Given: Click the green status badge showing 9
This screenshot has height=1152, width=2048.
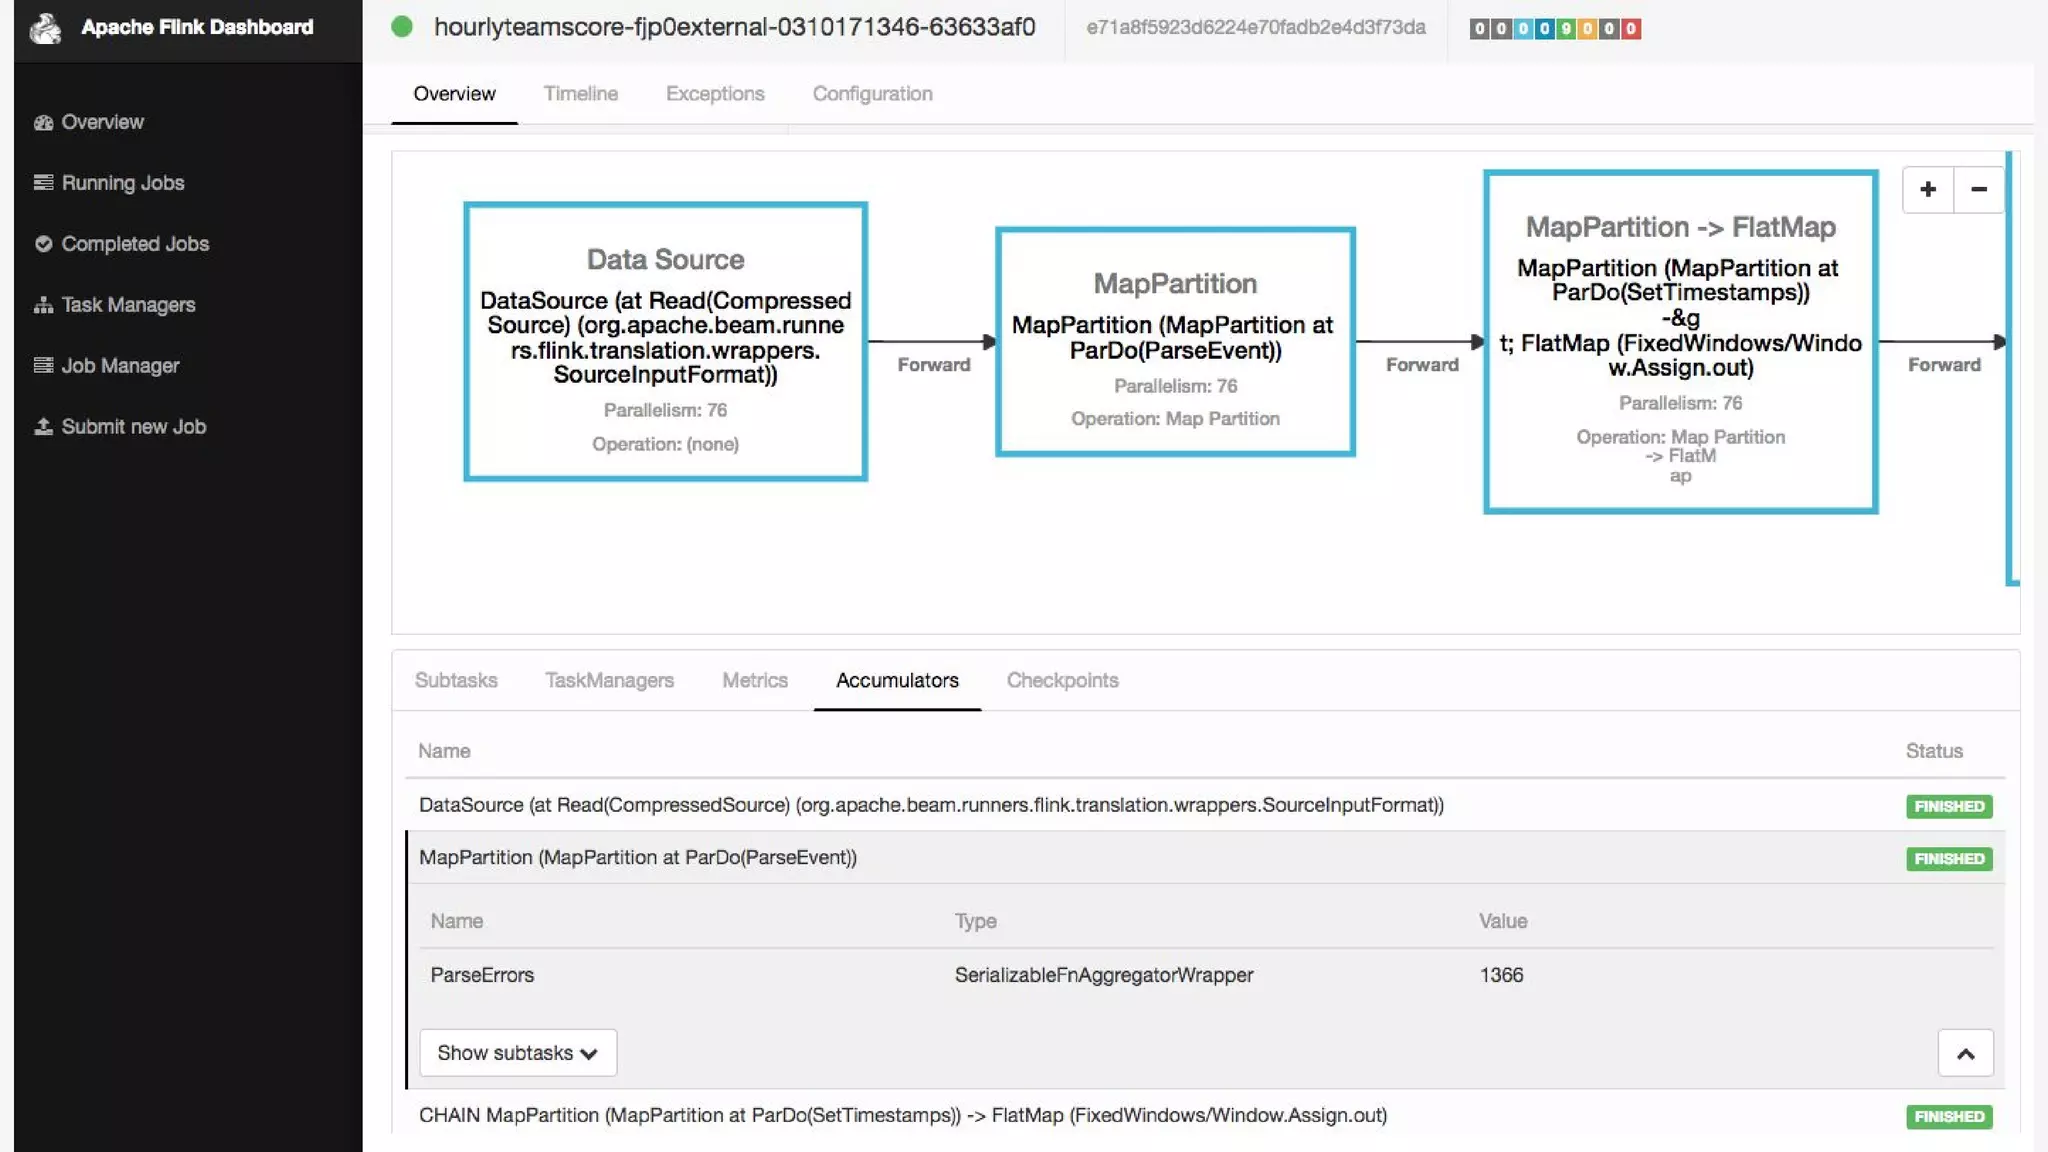Looking at the screenshot, I should tap(1566, 29).
